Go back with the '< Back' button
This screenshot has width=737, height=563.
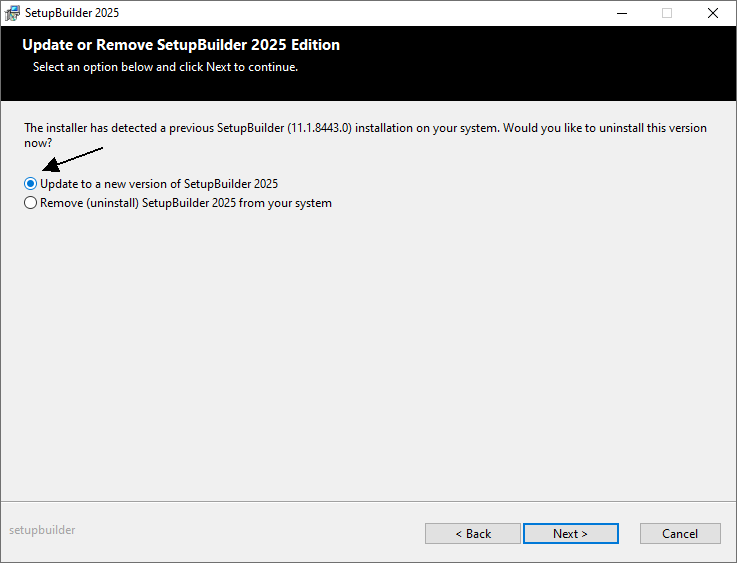pos(473,533)
